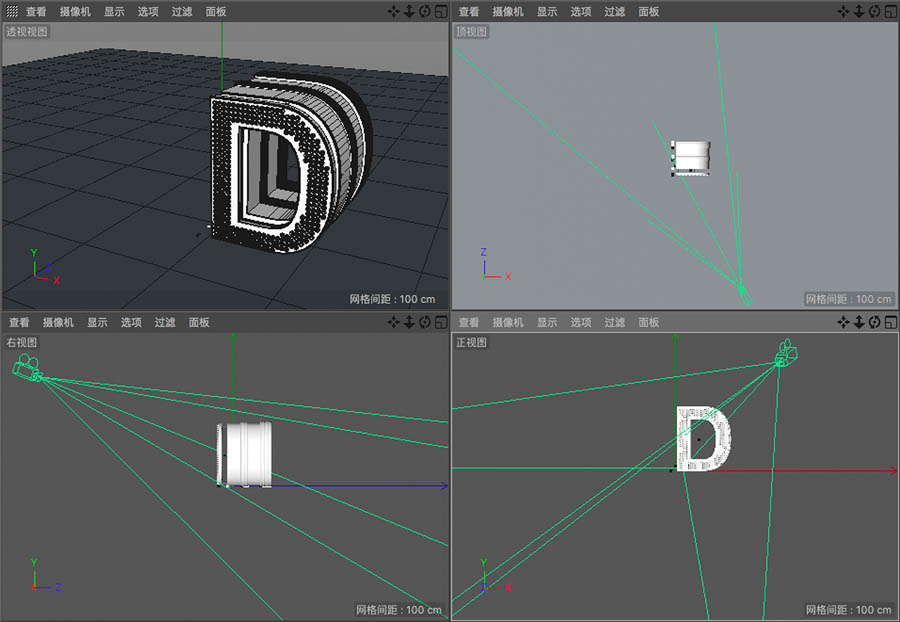
Task: Open the 面板 menu in front viewport
Action: pos(649,322)
